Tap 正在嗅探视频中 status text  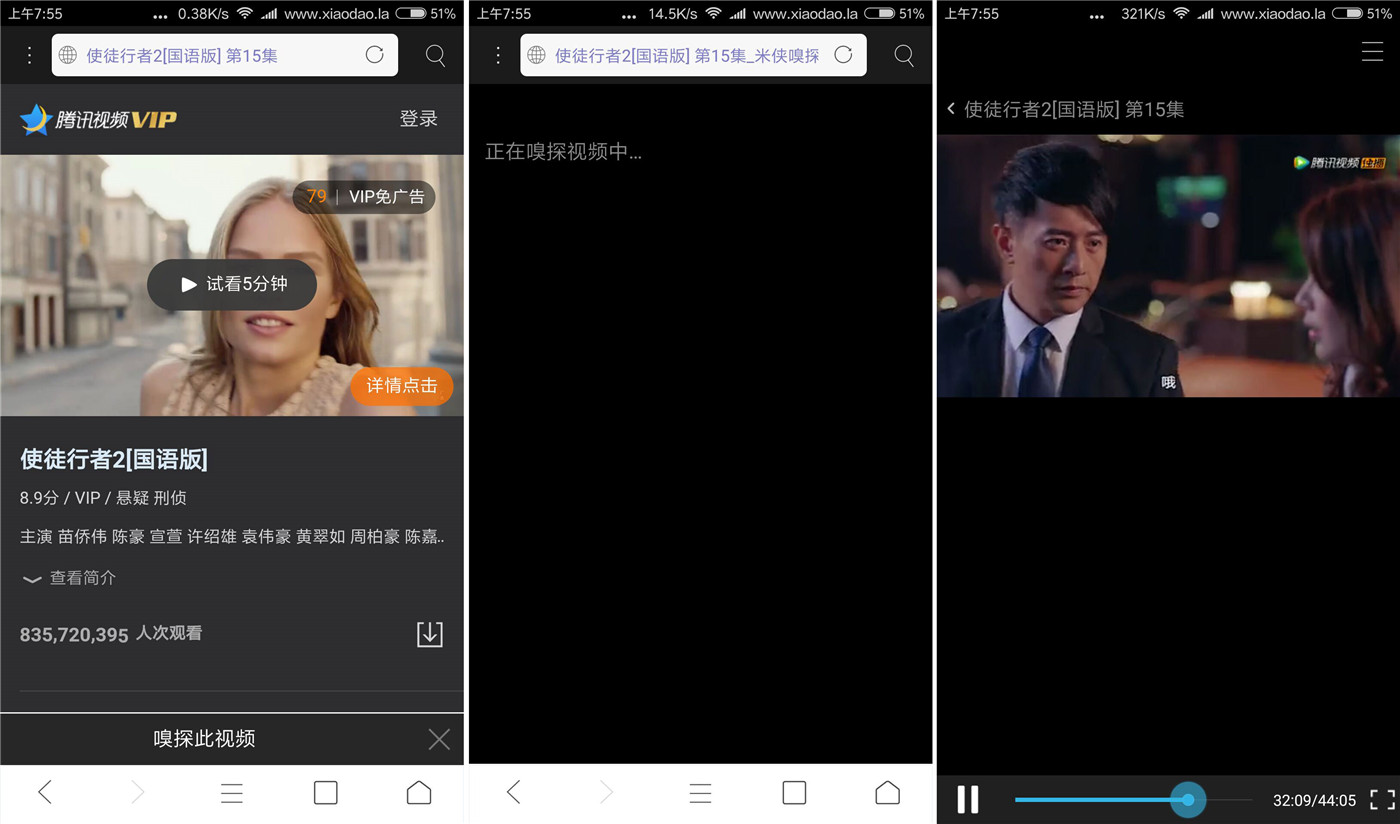(x=563, y=152)
